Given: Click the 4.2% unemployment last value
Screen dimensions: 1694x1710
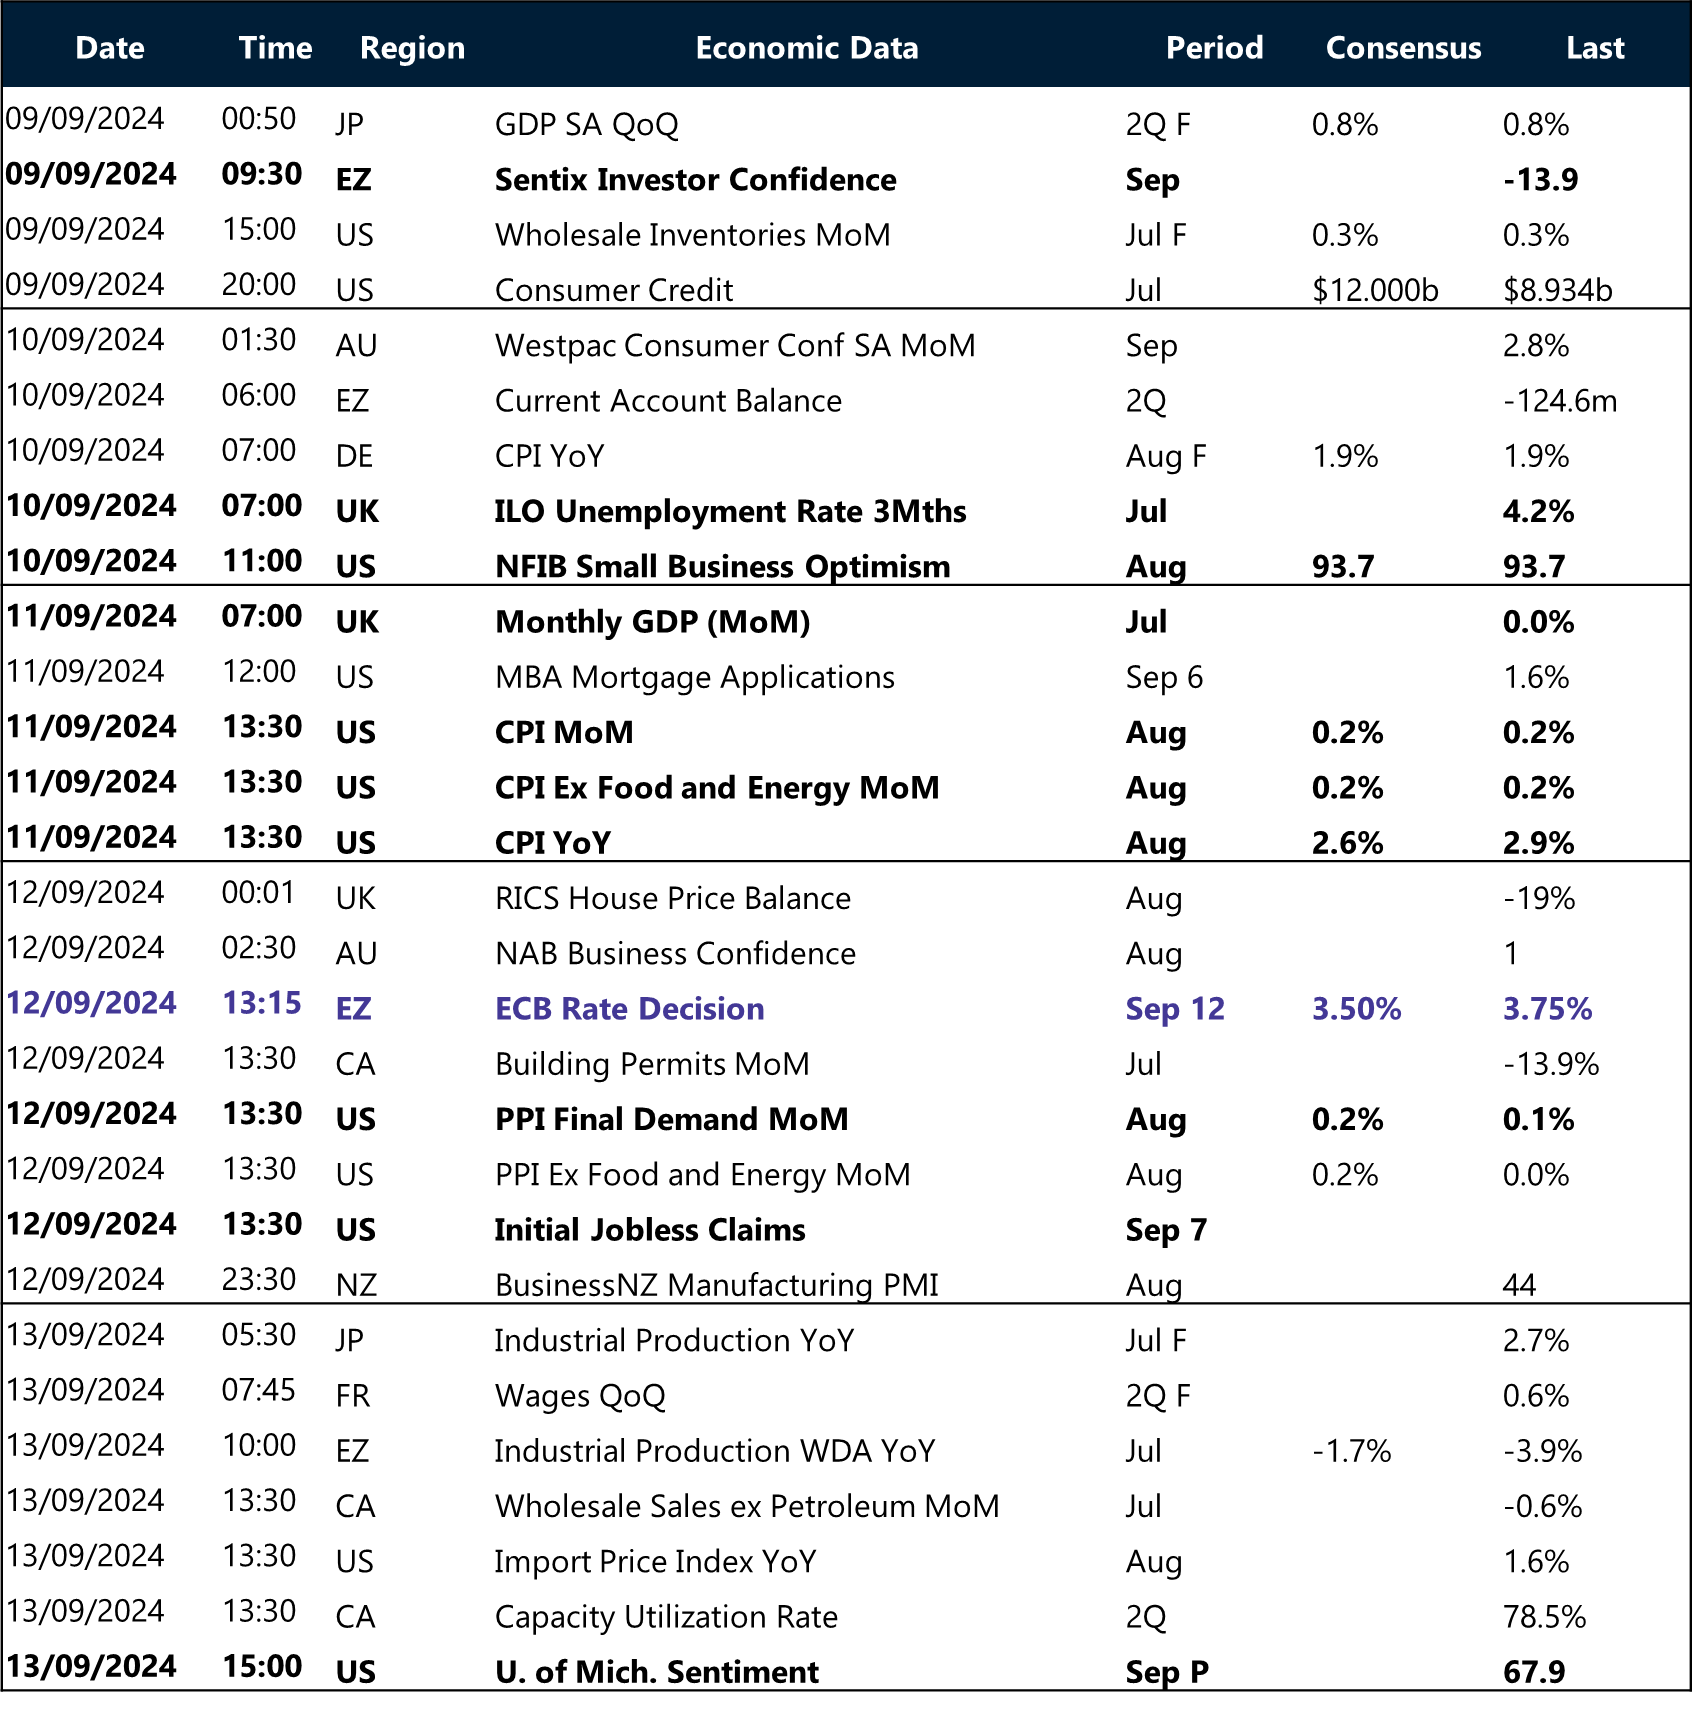Looking at the screenshot, I should [1538, 512].
